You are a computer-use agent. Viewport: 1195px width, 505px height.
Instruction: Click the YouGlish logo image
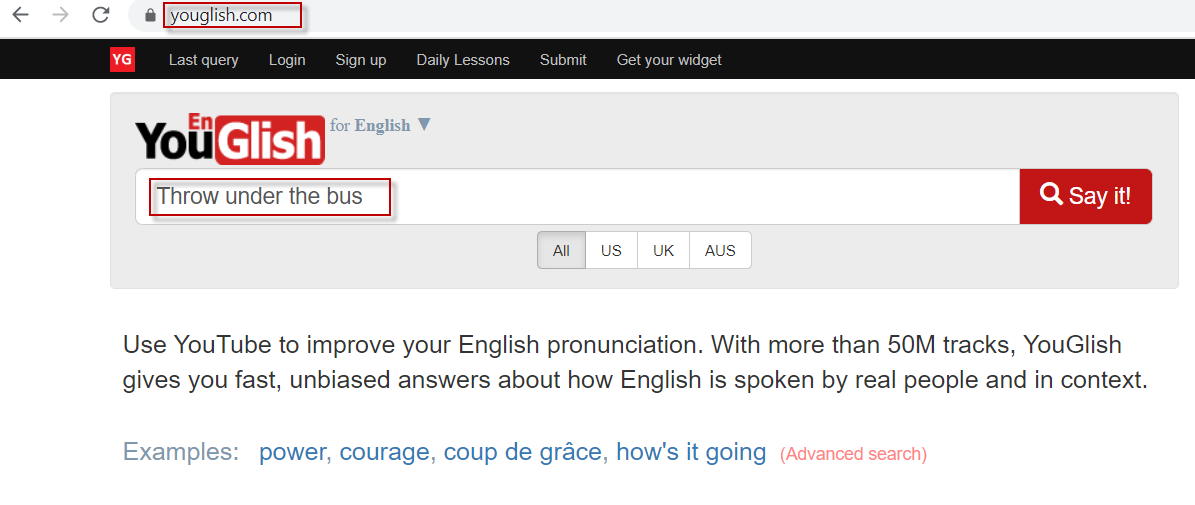230,139
